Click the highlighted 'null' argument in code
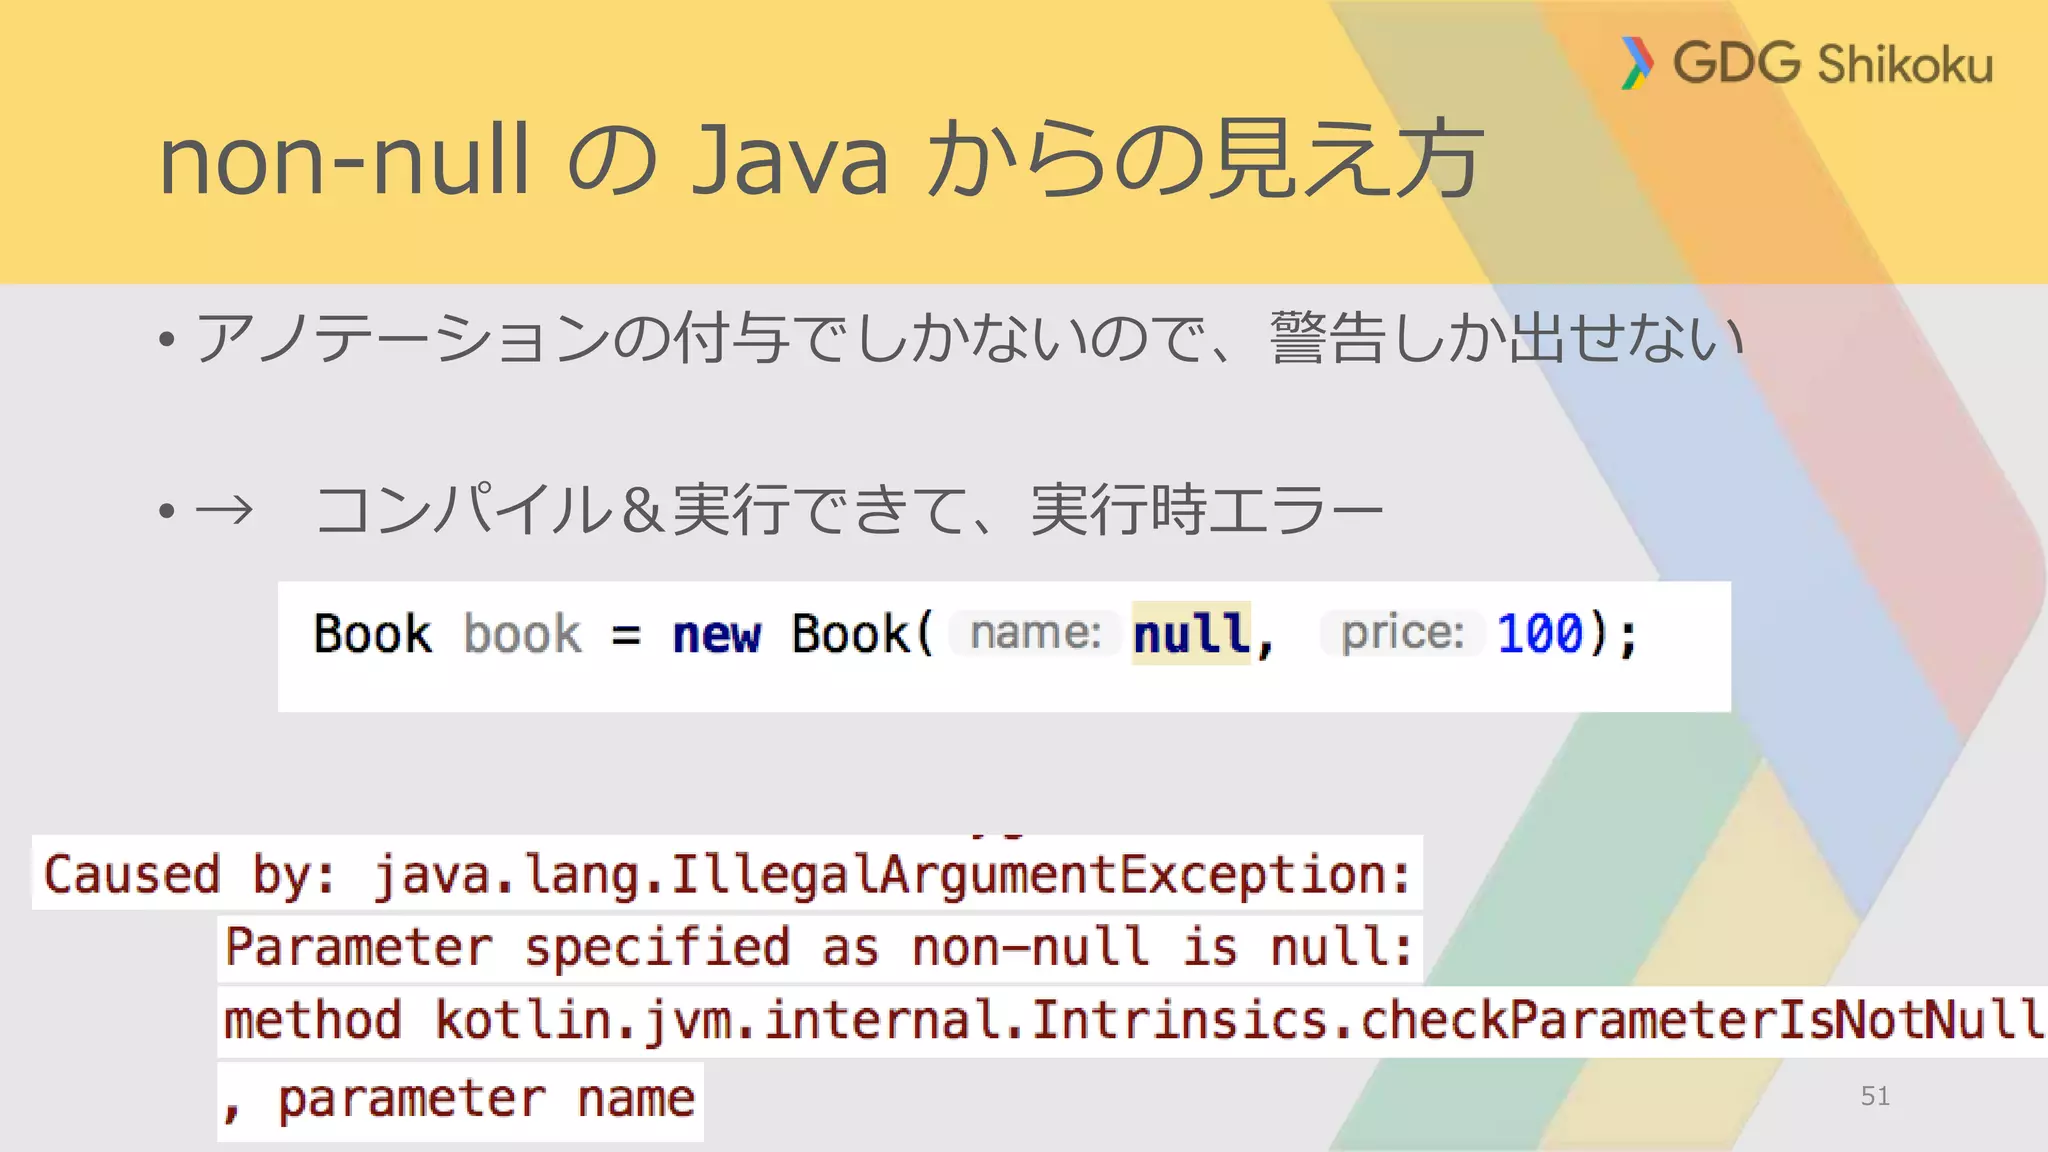Screen dimensions: 2048x1152 tap(1191, 634)
